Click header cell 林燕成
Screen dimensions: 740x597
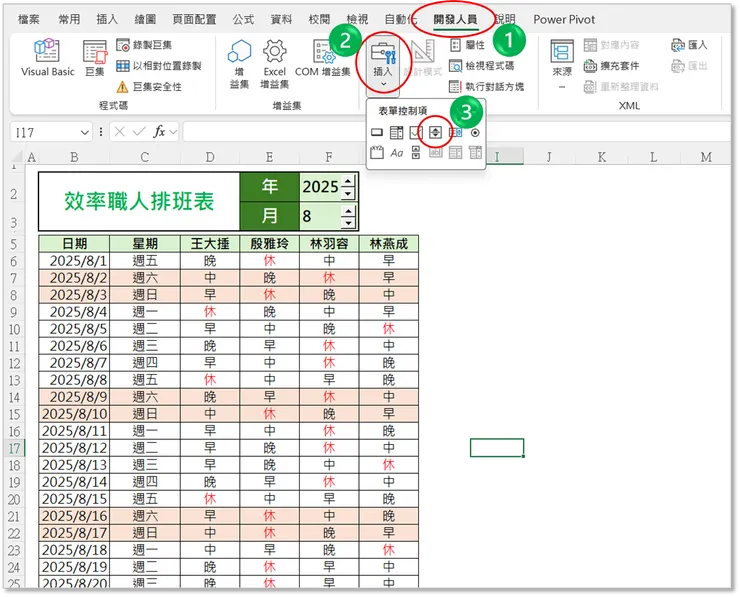click(388, 244)
